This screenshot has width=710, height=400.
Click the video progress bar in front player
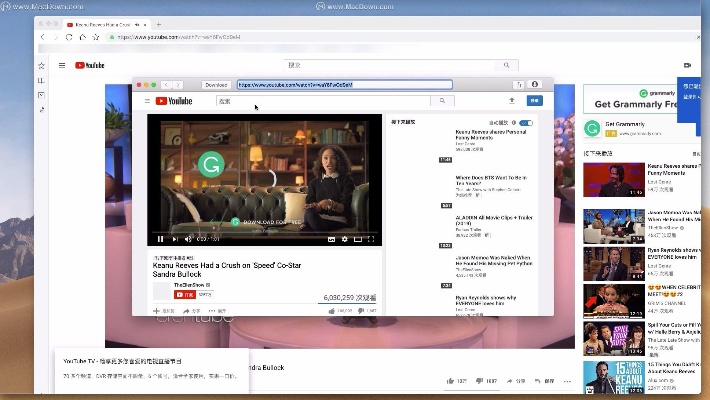click(264, 232)
